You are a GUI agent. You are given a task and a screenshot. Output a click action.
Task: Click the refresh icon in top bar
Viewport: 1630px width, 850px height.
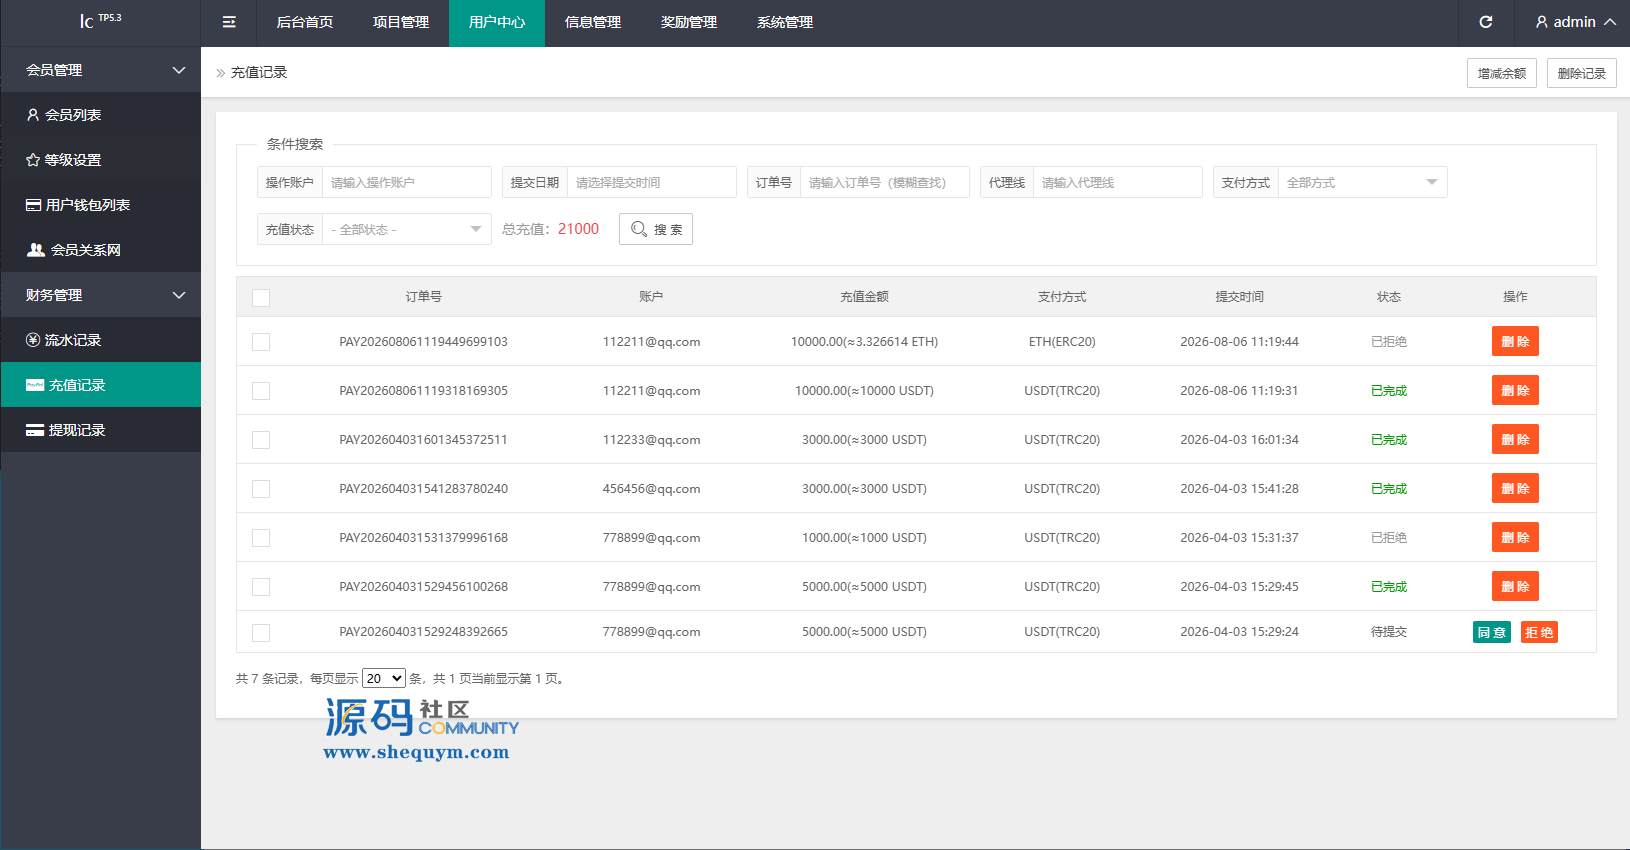[1486, 22]
